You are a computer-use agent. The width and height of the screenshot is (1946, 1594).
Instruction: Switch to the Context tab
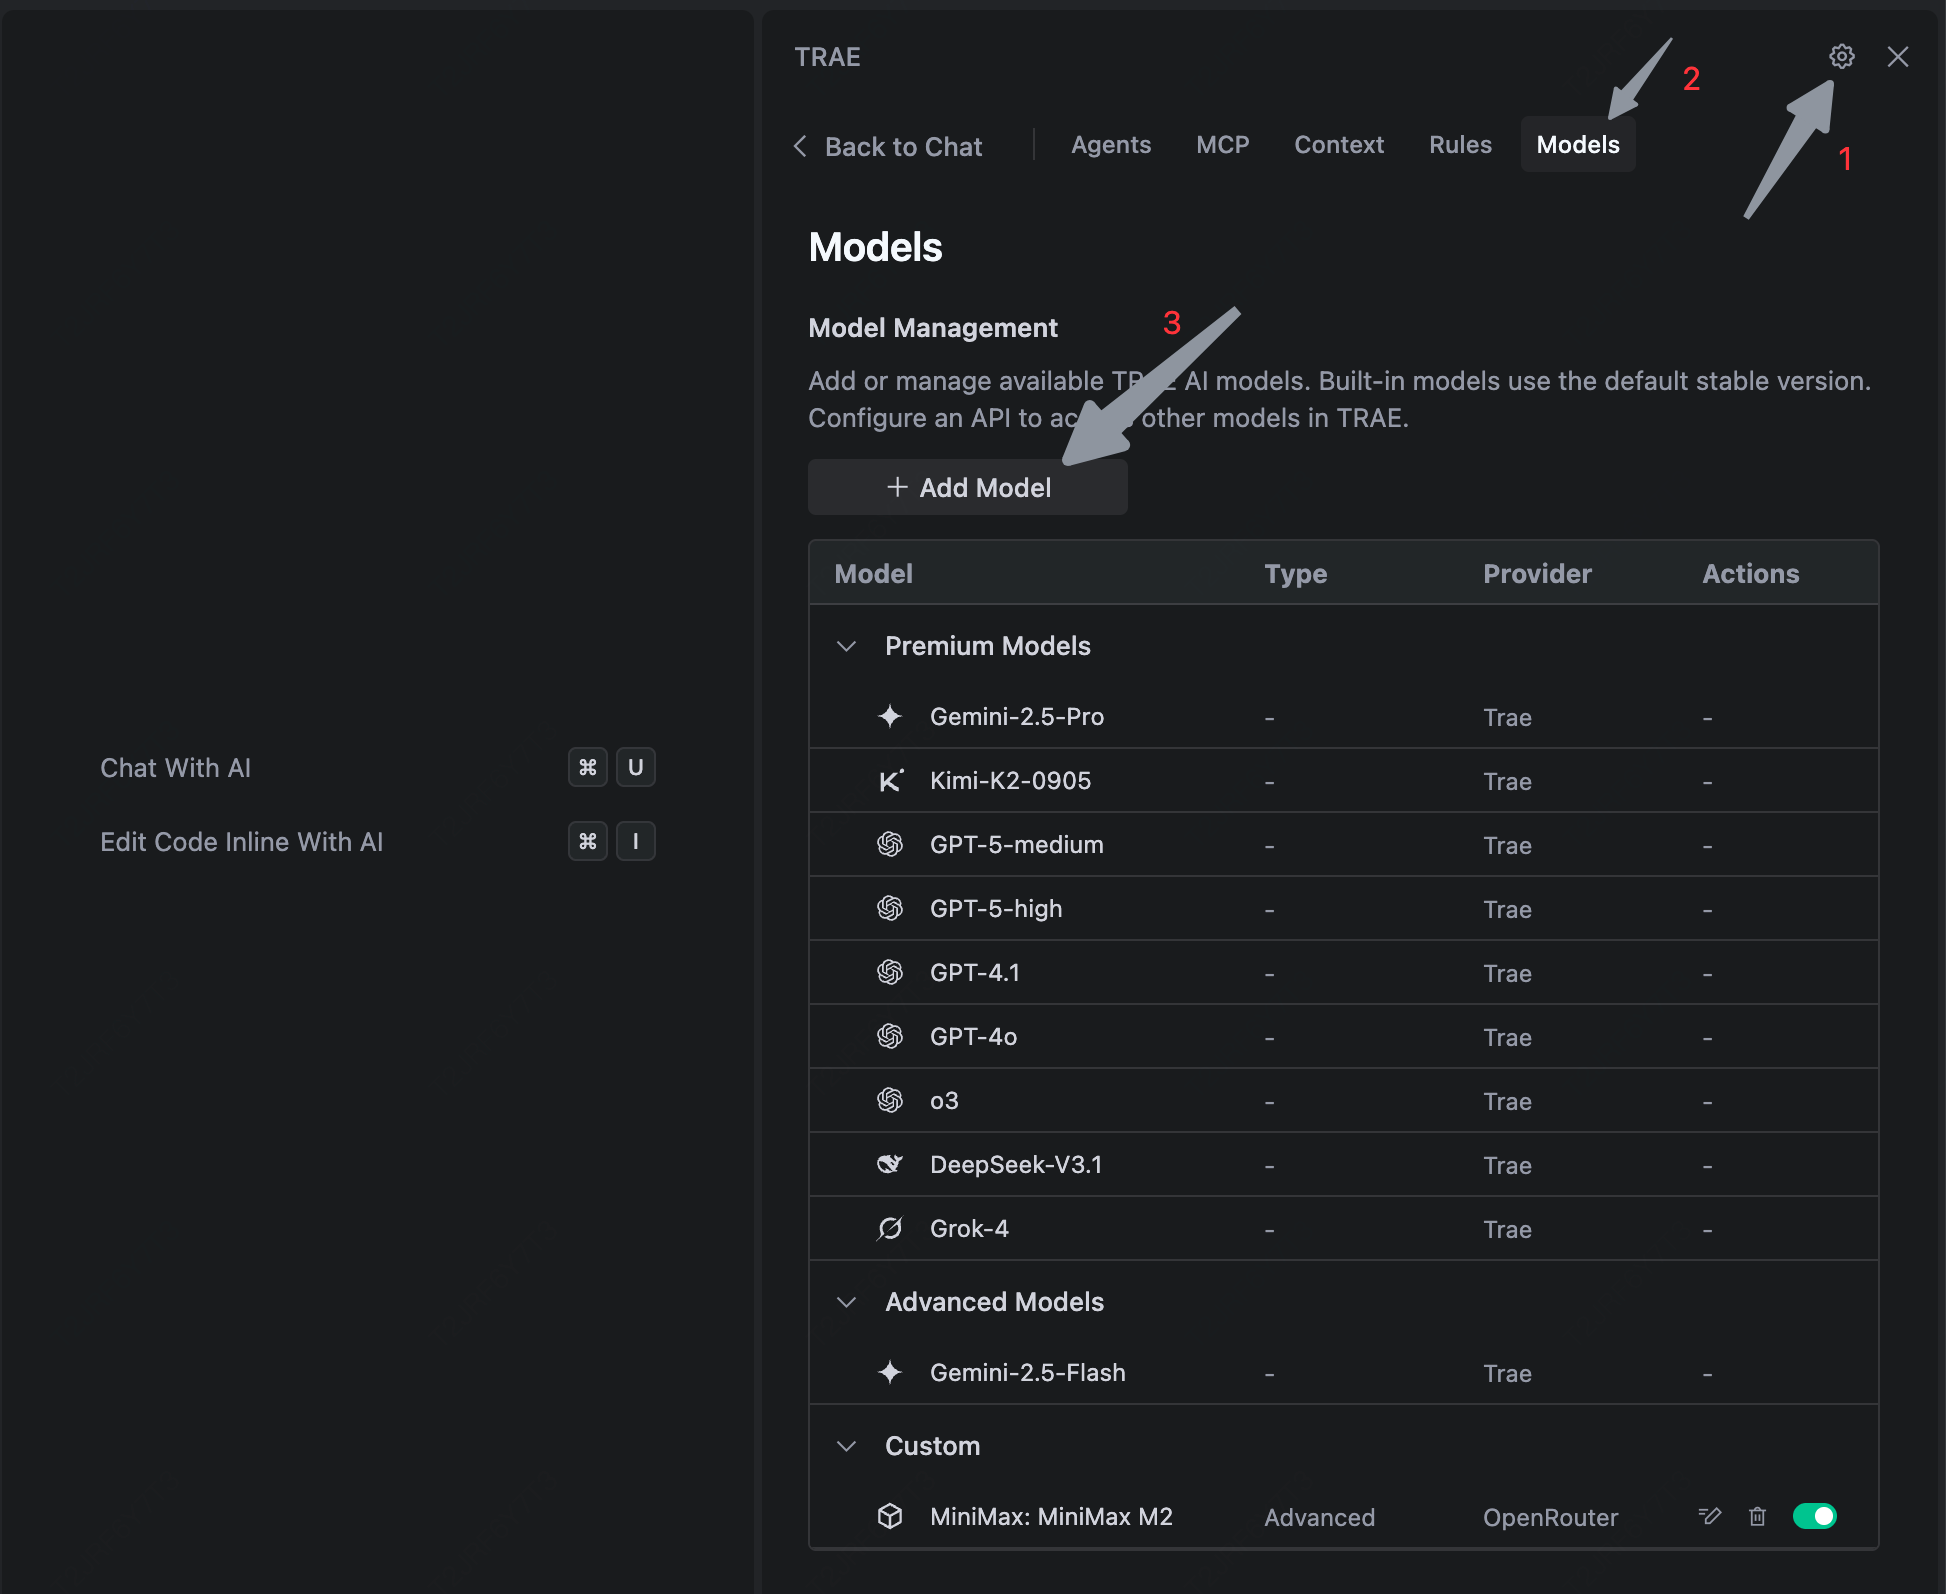click(1339, 145)
